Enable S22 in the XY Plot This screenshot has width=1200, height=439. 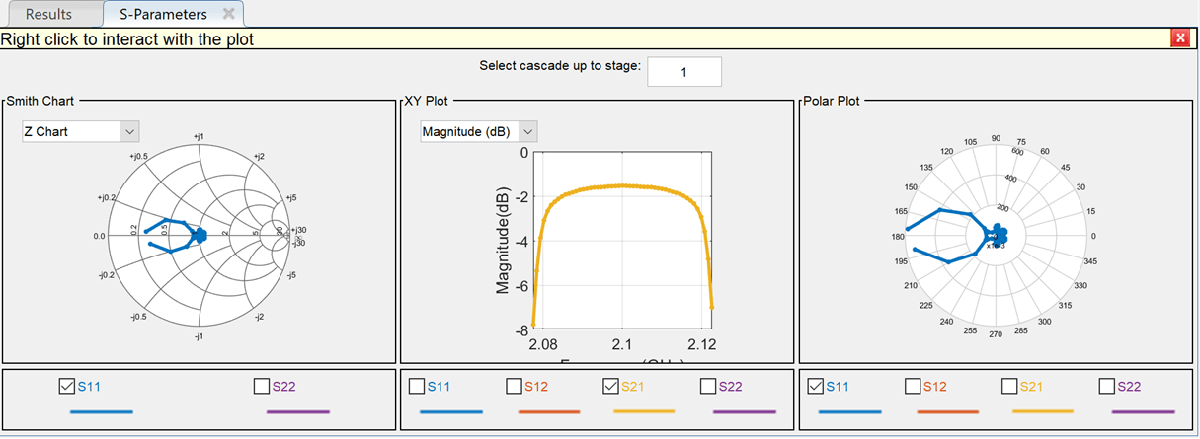[x=709, y=386]
